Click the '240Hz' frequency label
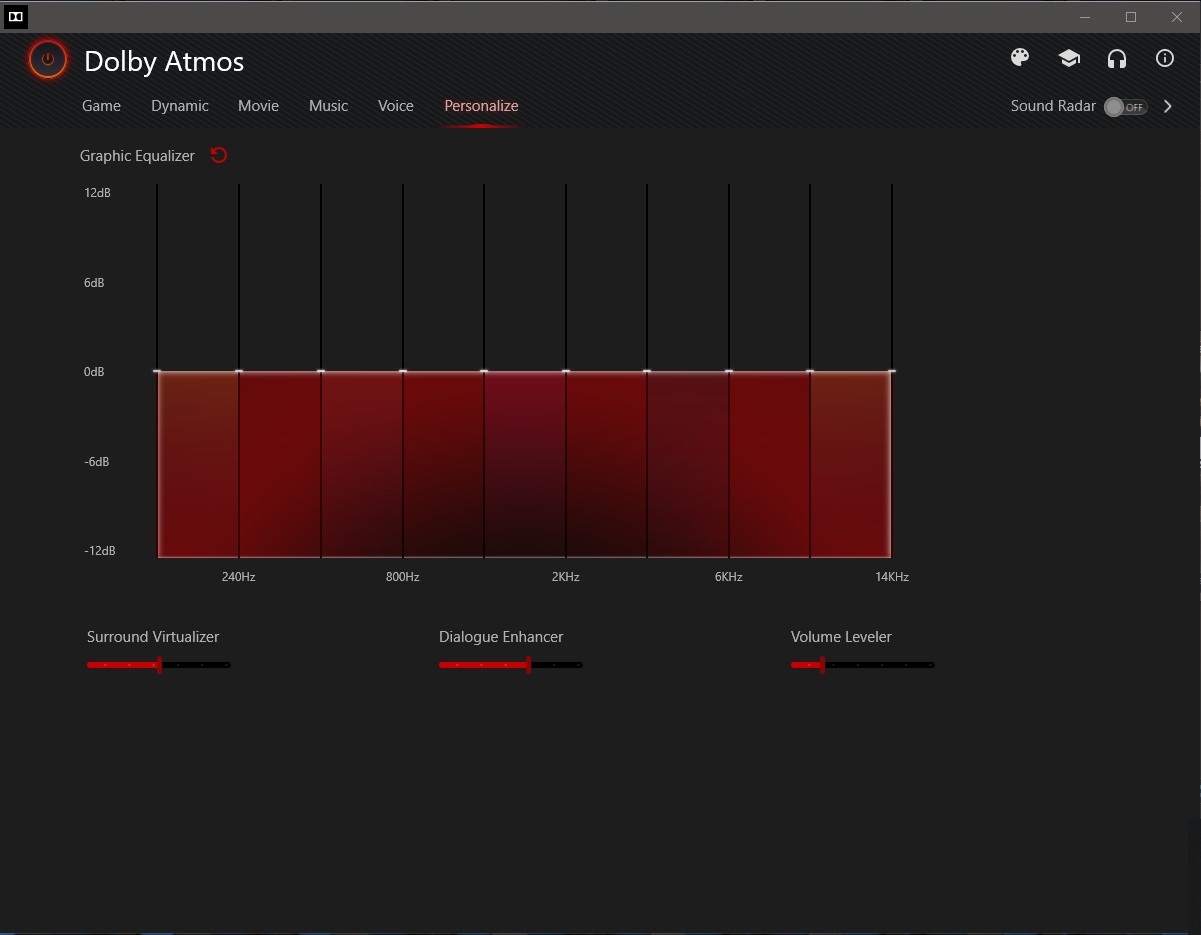This screenshot has height=935, width=1201. 239,577
